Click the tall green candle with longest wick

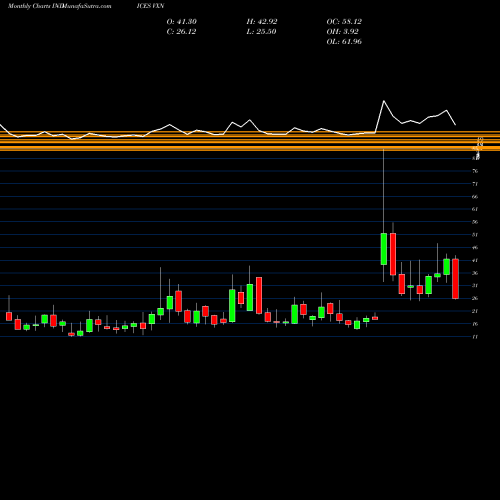384,249
